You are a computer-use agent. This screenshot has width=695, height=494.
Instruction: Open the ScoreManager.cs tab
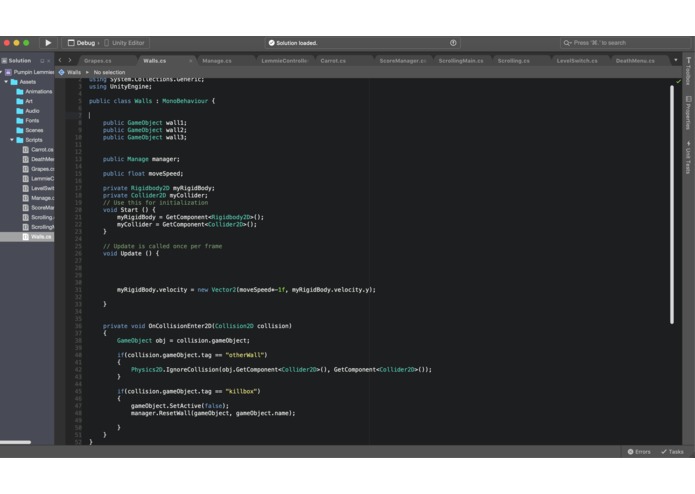(402, 61)
